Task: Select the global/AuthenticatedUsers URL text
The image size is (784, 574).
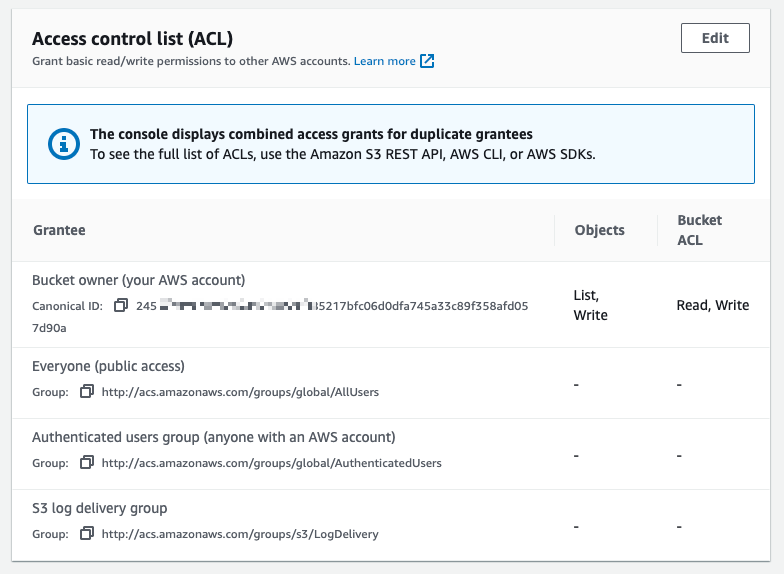Action: pyautogui.click(x=271, y=463)
